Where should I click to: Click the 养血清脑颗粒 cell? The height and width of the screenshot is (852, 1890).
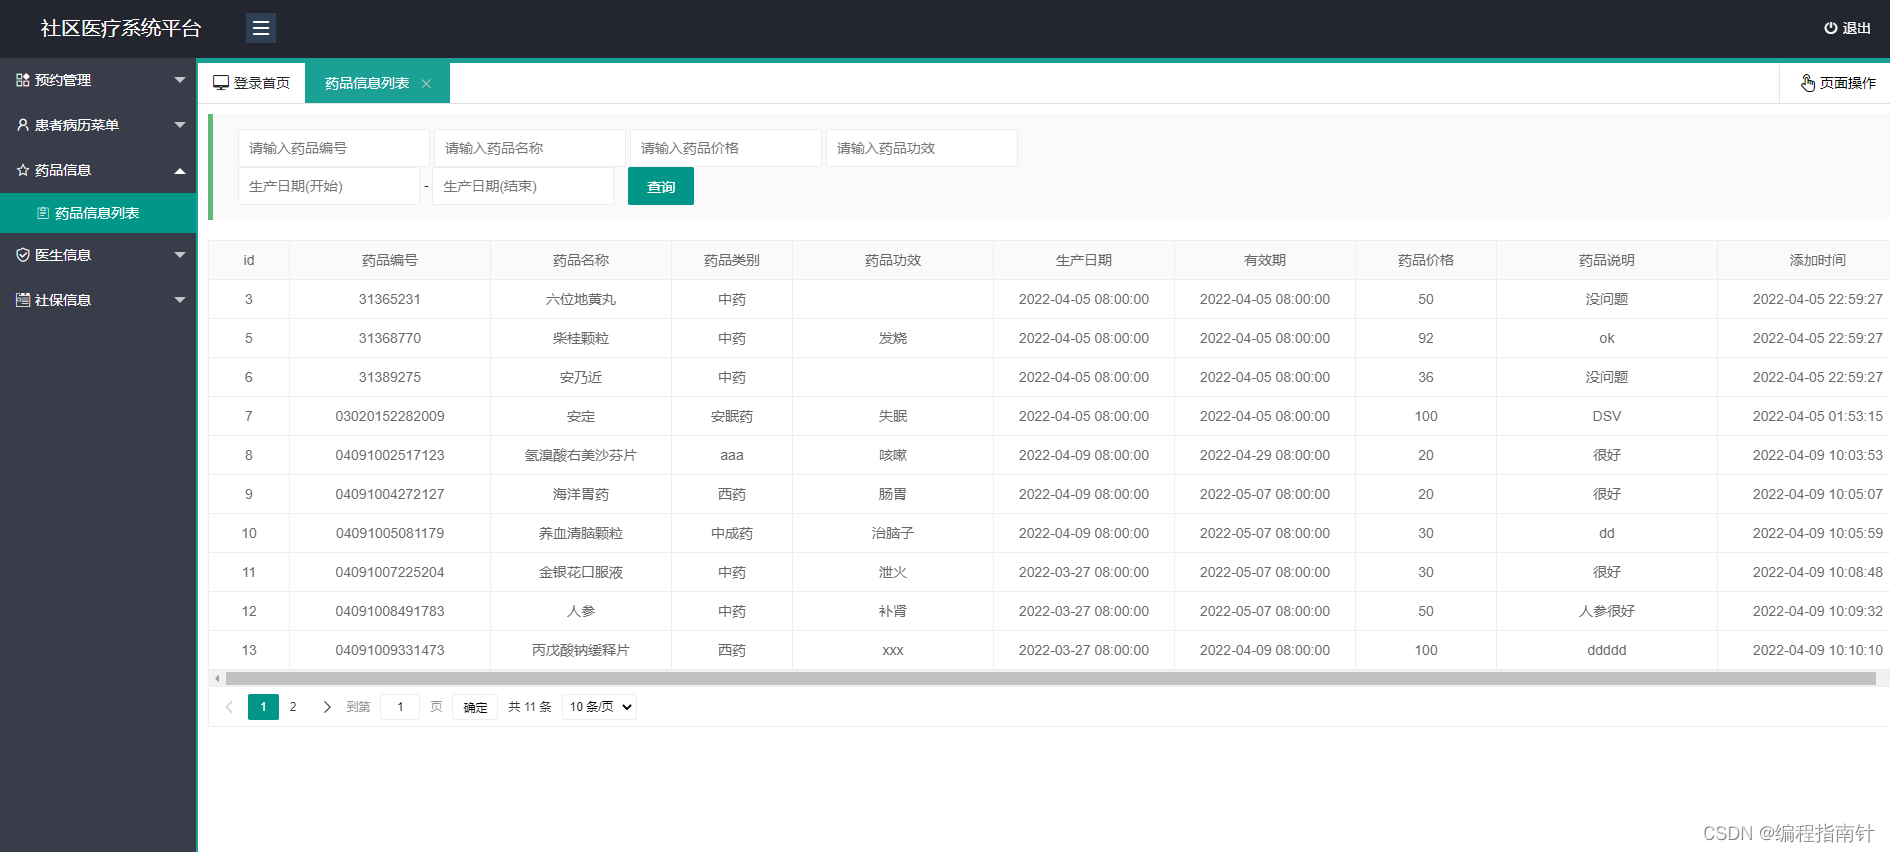coord(581,533)
